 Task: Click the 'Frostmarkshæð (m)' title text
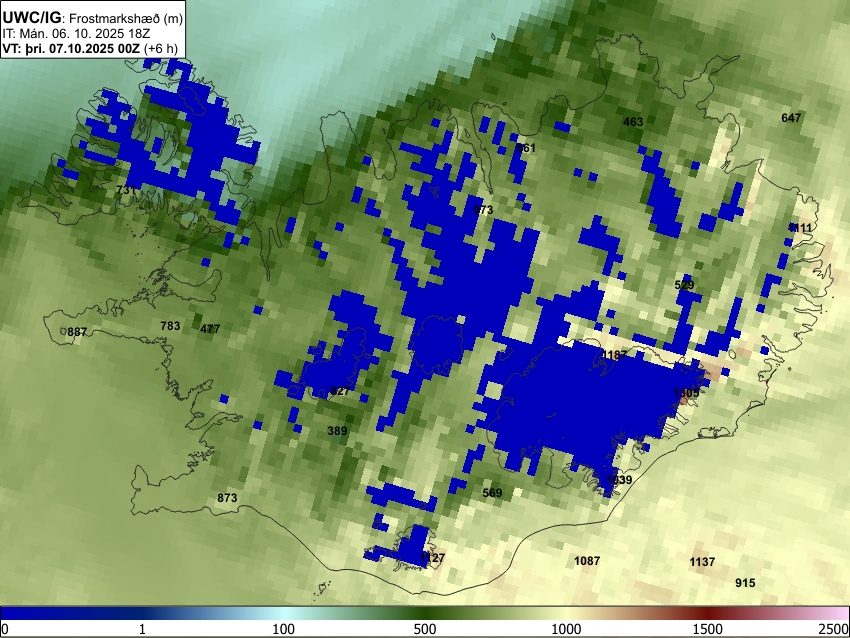click(x=126, y=19)
